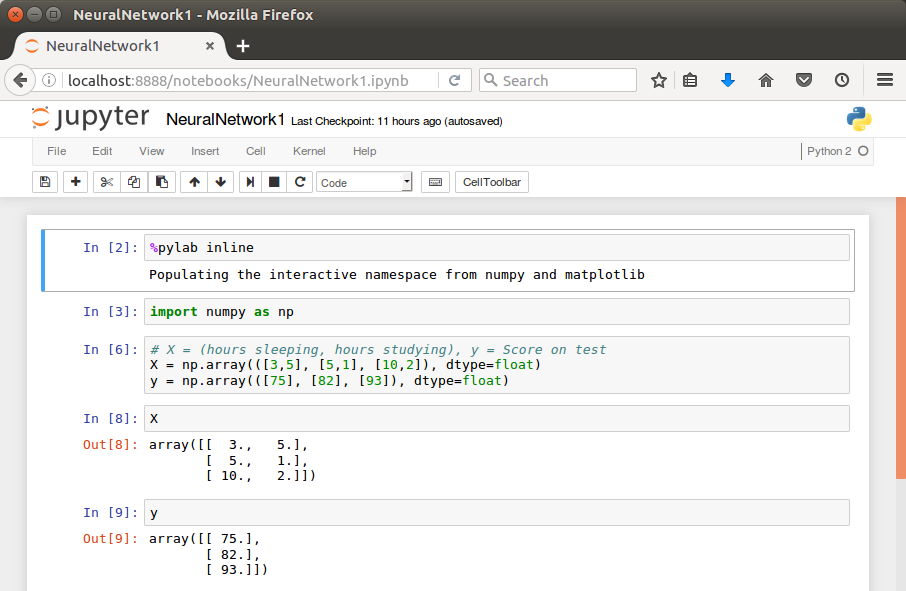Open Firefox hamburger menu
Viewport: 906px width, 591px height.
885,80
